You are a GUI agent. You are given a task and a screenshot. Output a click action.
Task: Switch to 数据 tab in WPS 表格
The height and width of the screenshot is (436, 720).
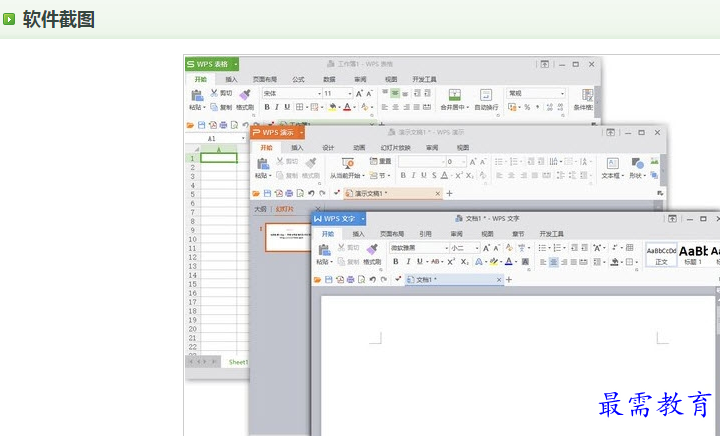pos(329,79)
